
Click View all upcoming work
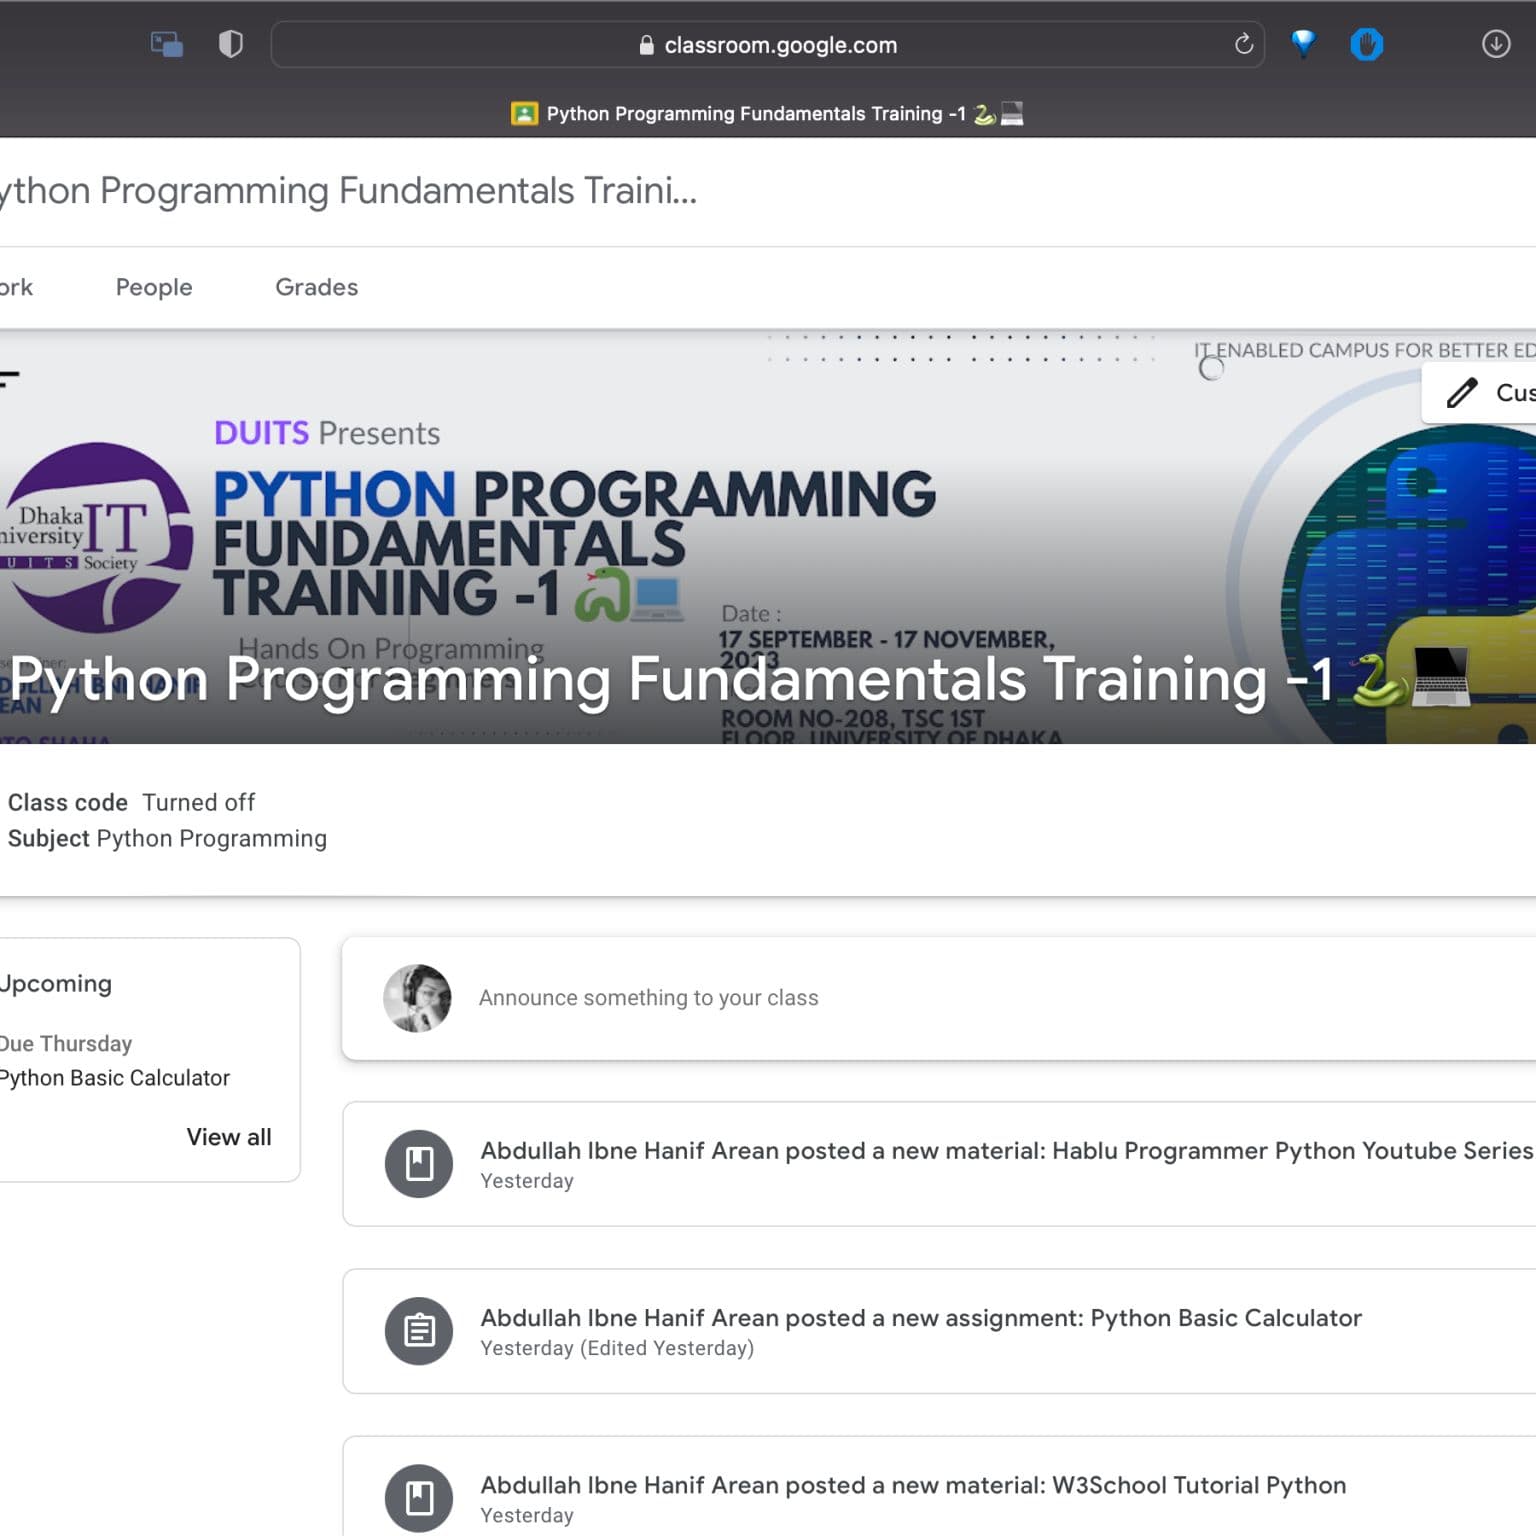(x=229, y=1137)
